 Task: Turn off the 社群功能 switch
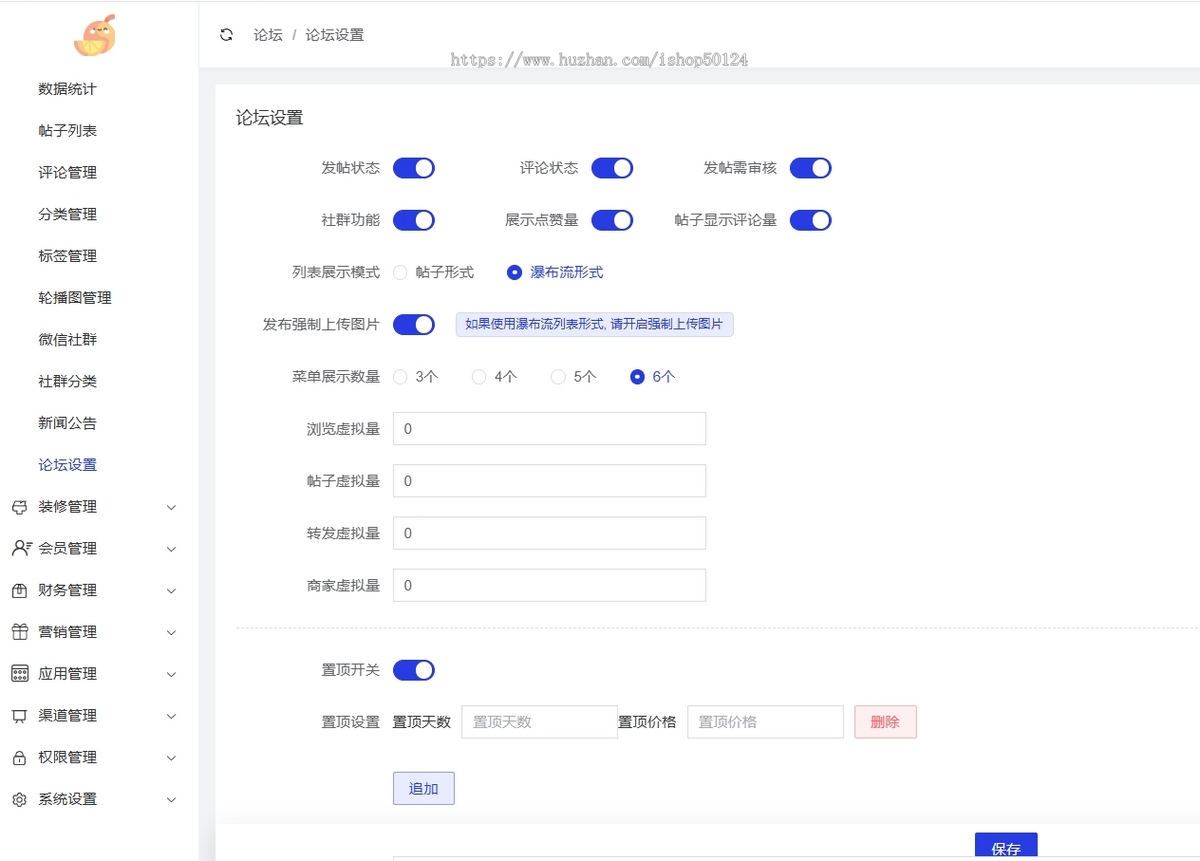click(x=414, y=220)
